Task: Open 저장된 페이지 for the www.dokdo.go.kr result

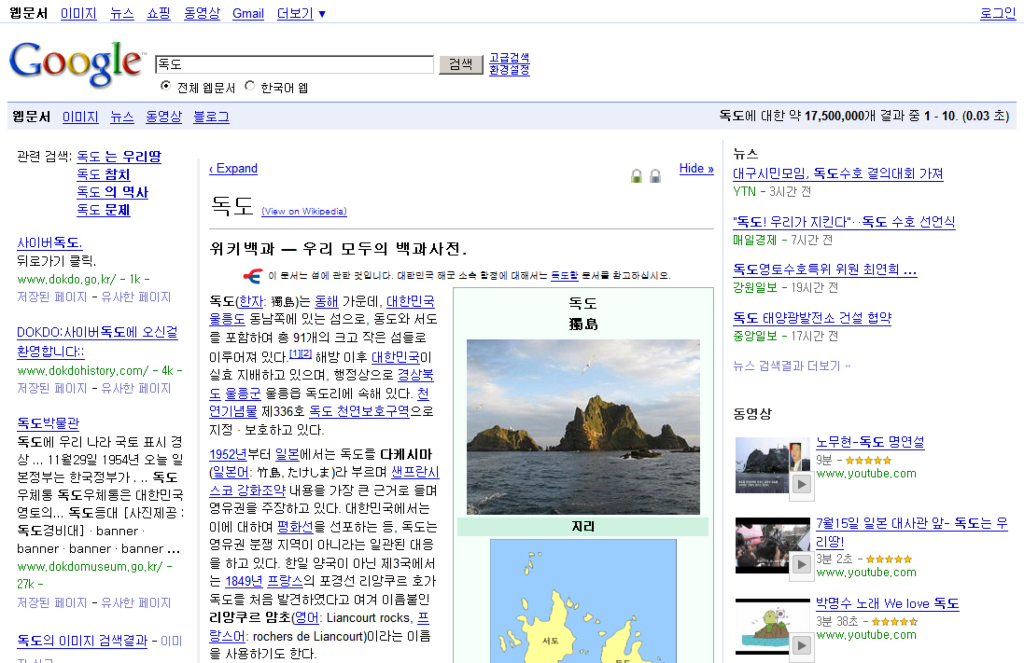Action: (x=52, y=297)
